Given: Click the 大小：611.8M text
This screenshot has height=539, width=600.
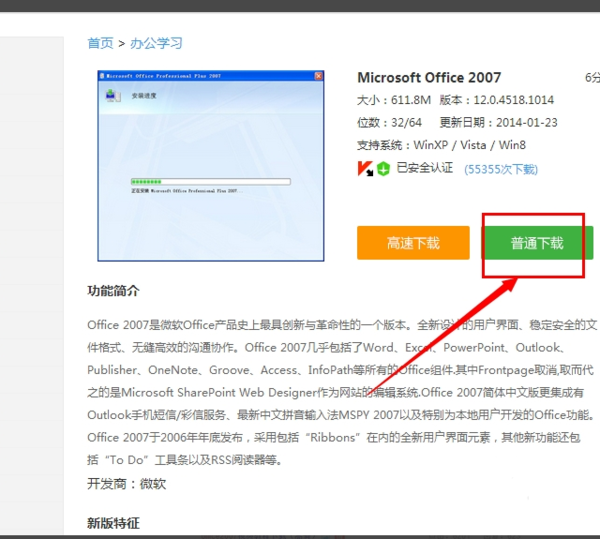Looking at the screenshot, I should point(394,100).
